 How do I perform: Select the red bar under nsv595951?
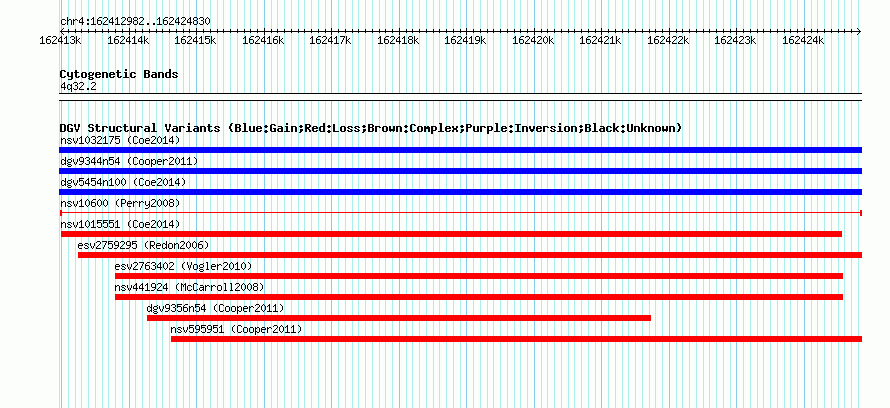click(x=517, y=339)
